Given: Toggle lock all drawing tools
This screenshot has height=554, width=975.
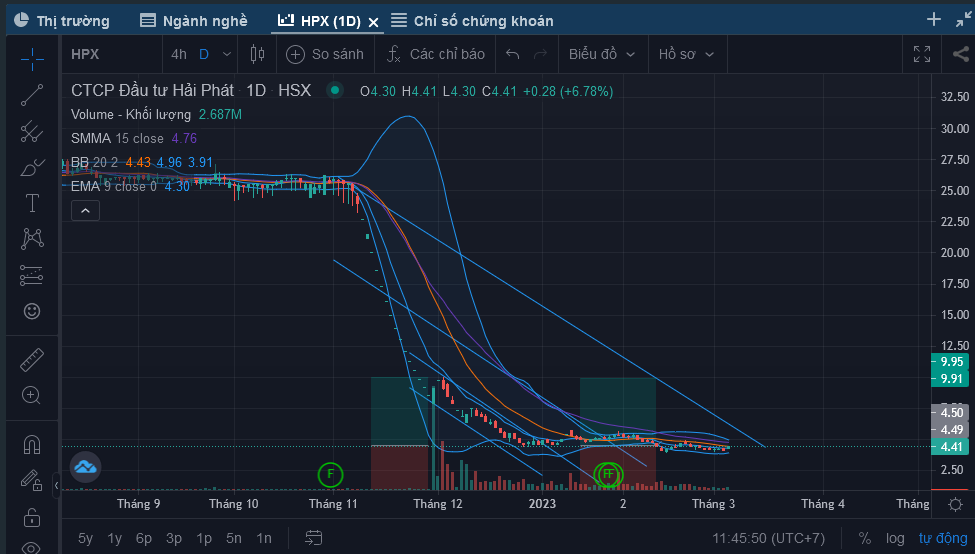Looking at the screenshot, I should 32,516.
